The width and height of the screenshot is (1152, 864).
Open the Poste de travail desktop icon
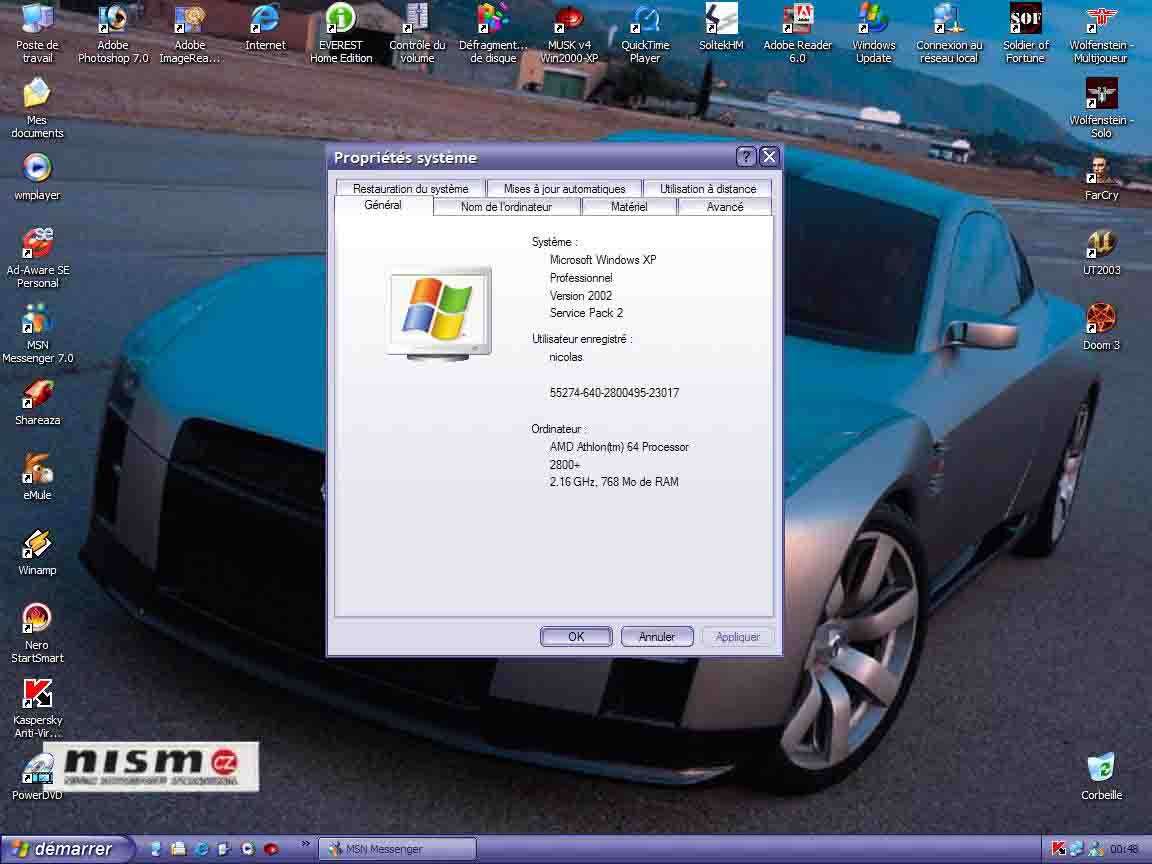point(37,33)
